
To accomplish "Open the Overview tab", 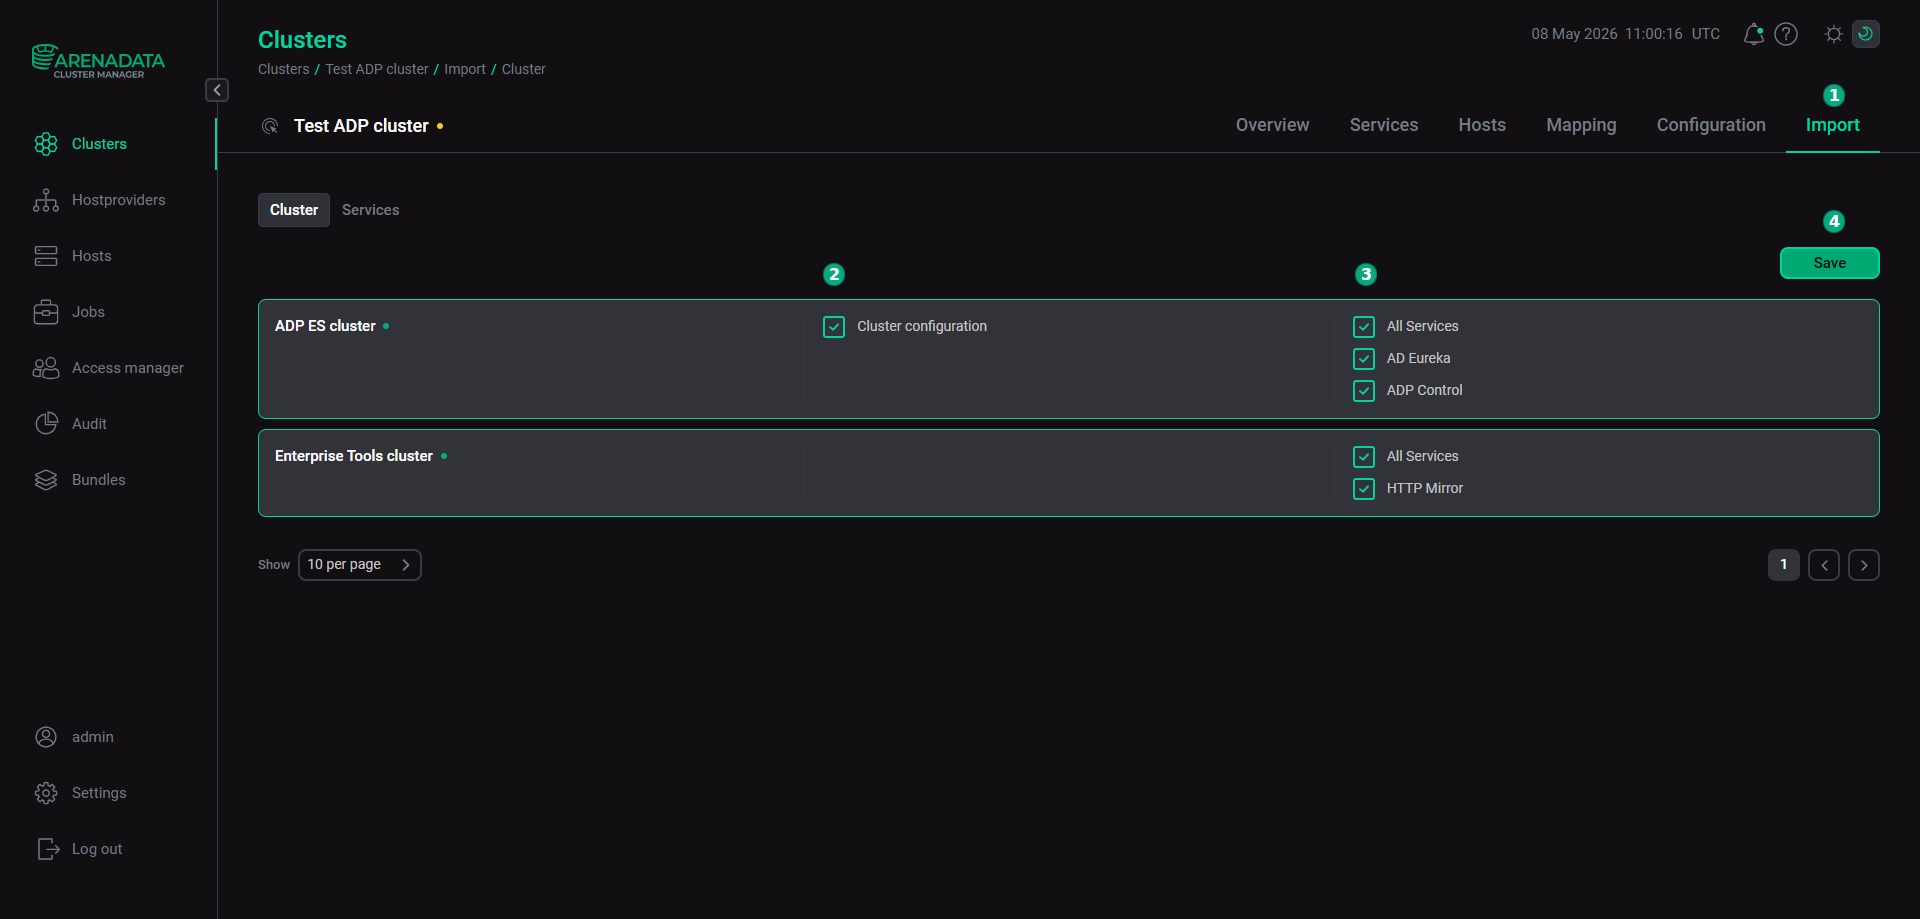I will 1272,125.
